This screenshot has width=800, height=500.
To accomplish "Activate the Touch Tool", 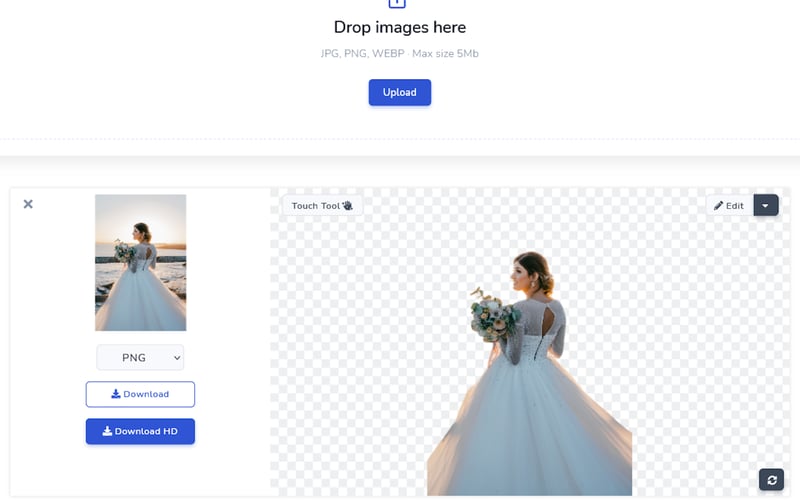I will [x=322, y=206].
